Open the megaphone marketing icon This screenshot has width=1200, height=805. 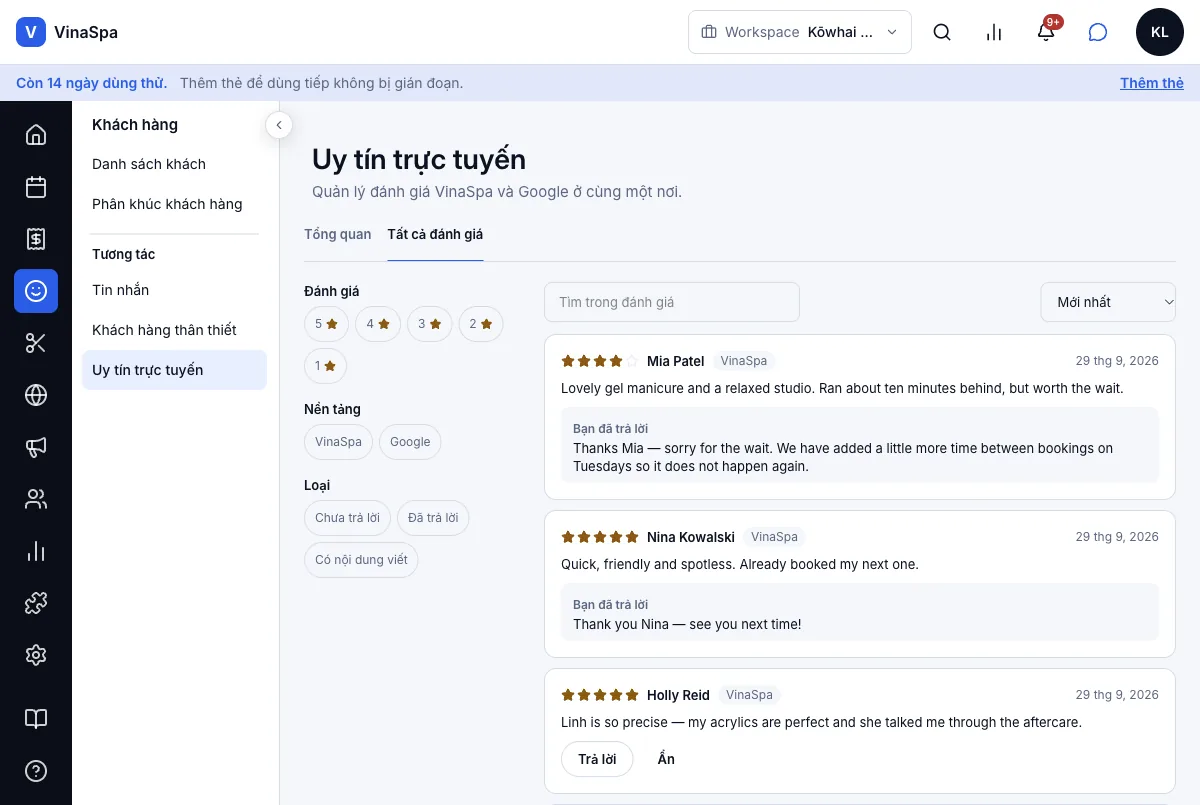tap(36, 447)
